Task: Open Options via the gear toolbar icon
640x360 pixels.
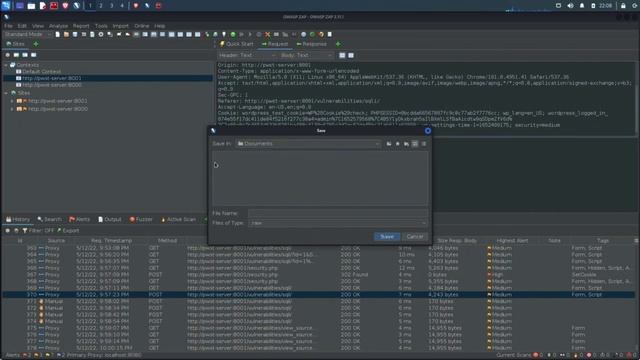Action: click(x=101, y=35)
